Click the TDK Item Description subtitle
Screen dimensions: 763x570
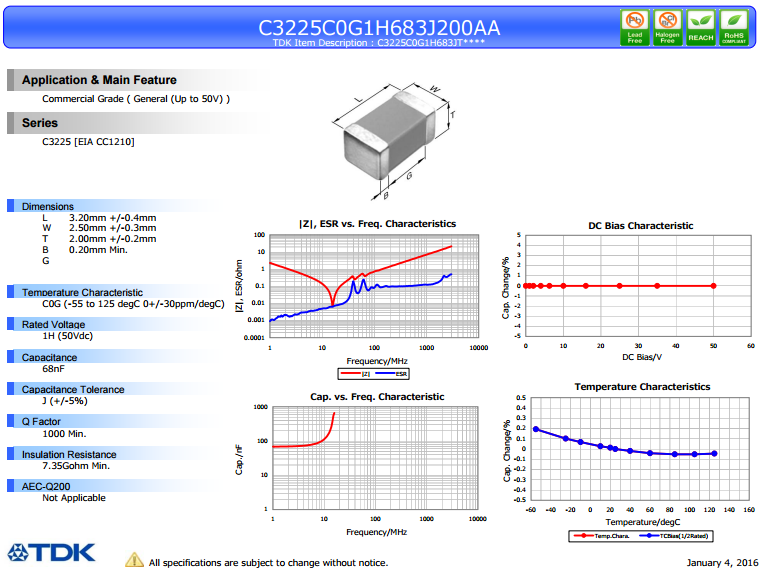(379, 43)
